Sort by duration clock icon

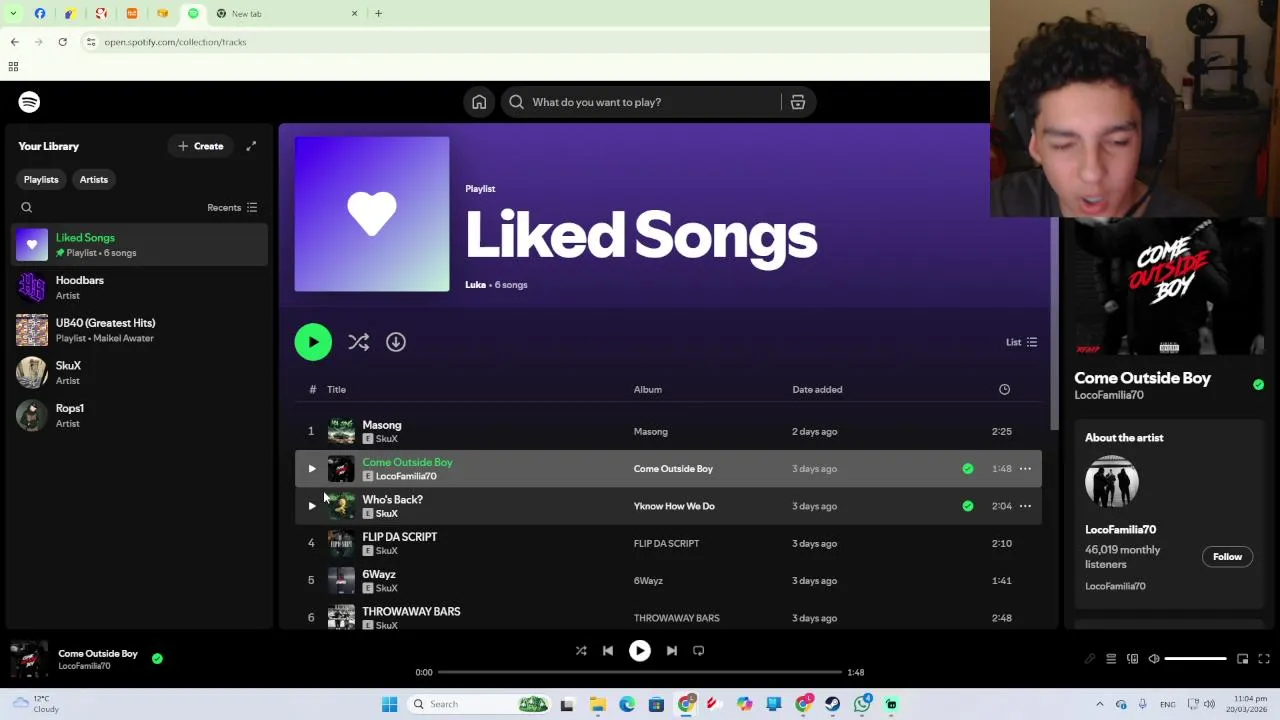tap(1004, 390)
